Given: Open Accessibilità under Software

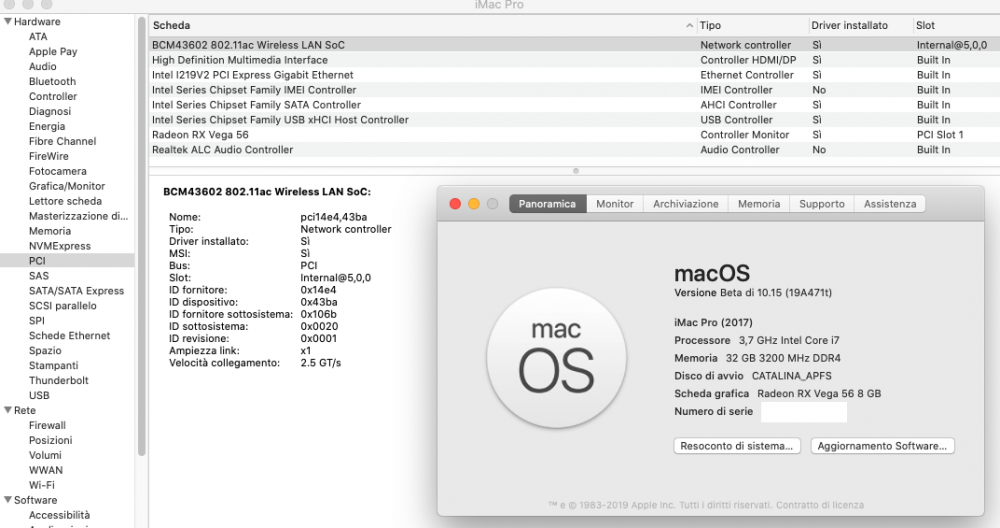Looking at the screenshot, I should tap(59, 515).
